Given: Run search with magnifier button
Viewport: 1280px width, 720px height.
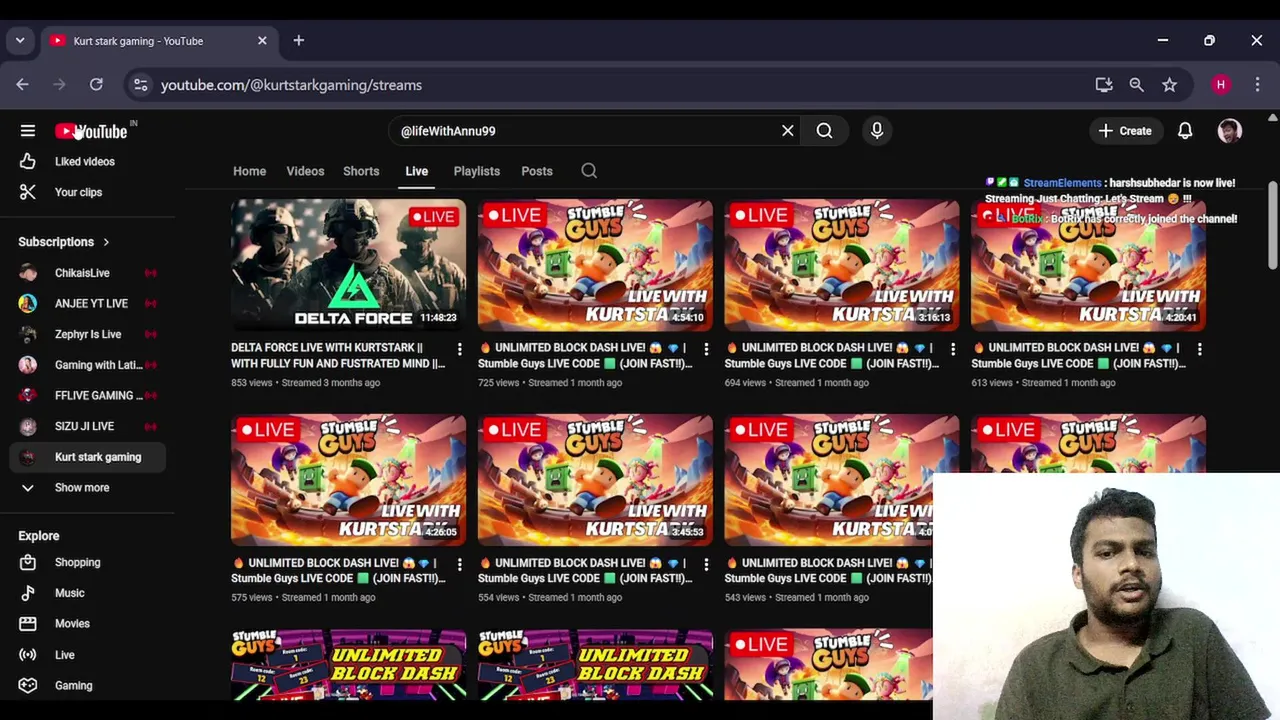Looking at the screenshot, I should [x=824, y=131].
